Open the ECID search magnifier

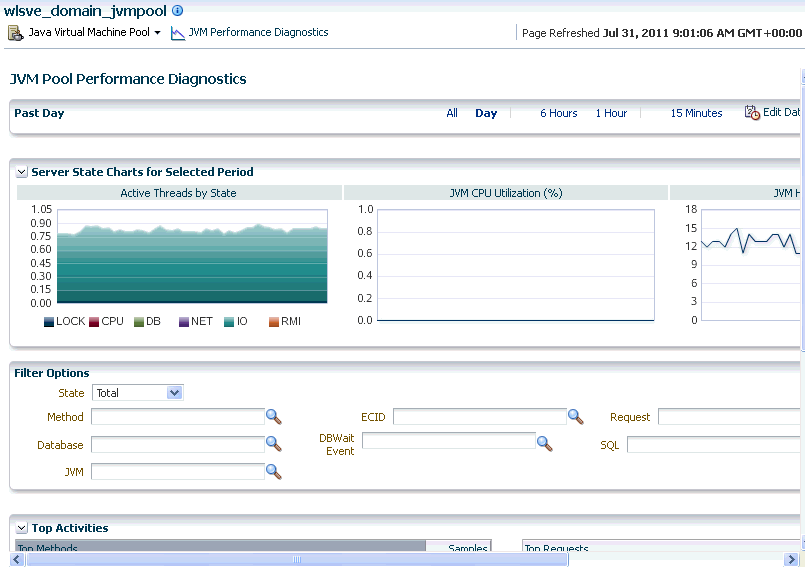tap(575, 417)
